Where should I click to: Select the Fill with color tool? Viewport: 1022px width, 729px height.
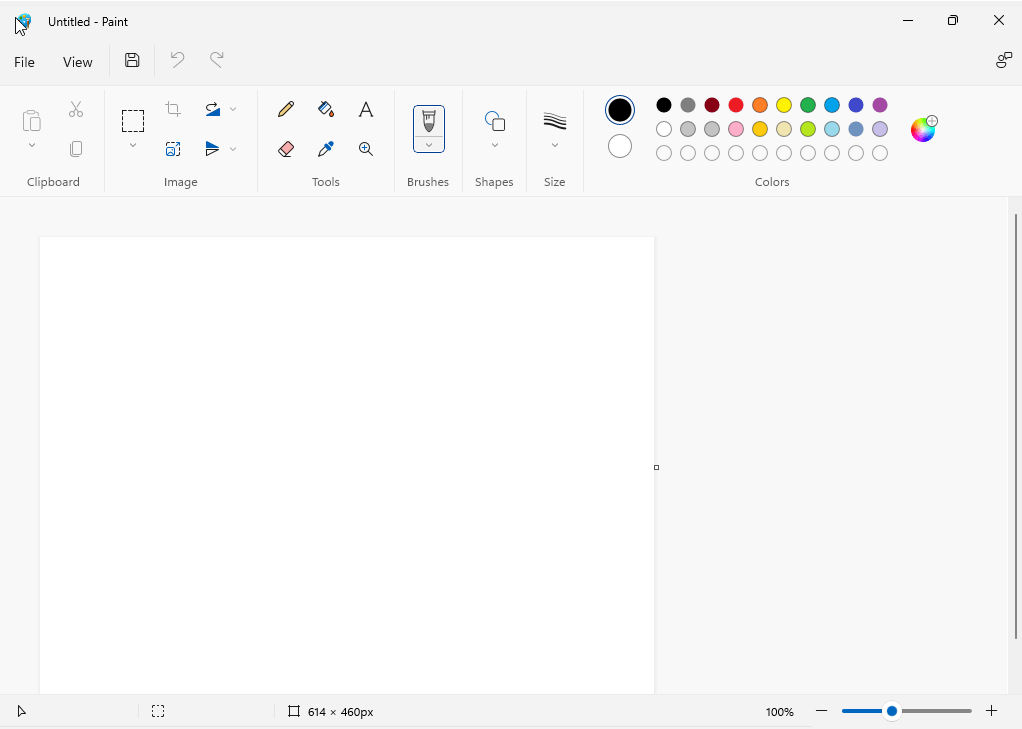[325, 109]
